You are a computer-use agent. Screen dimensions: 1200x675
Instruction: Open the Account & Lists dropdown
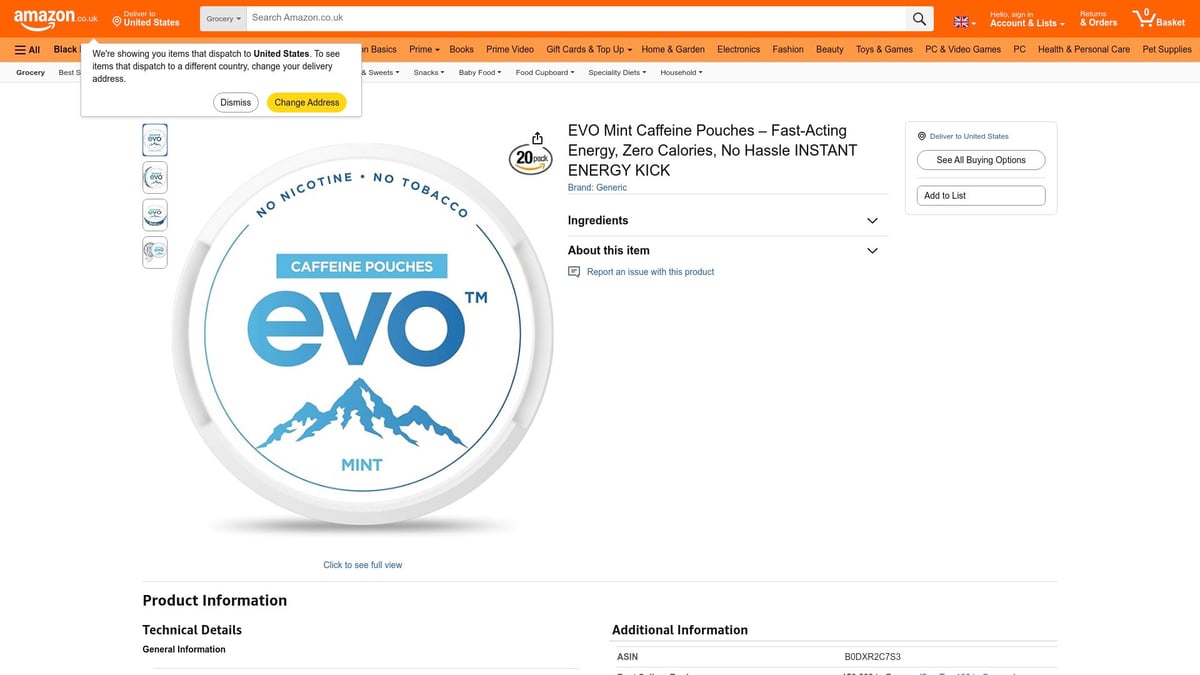[1022, 20]
